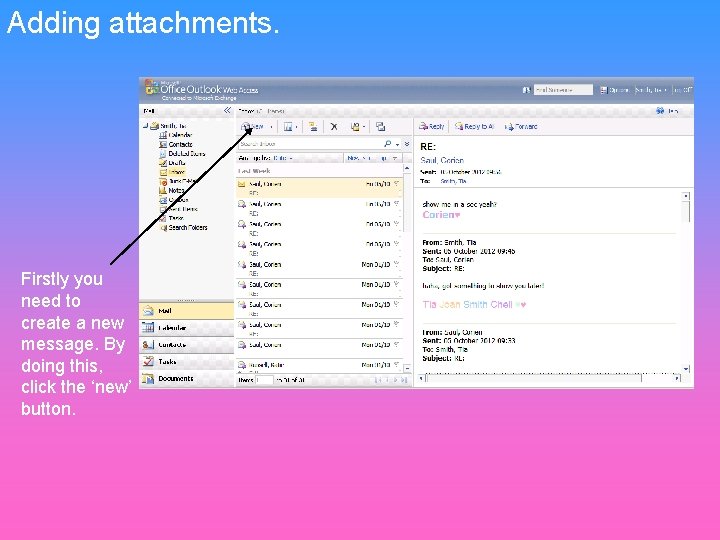Flag the first Saul, Corien message
720x540 pixels.
click(396, 184)
